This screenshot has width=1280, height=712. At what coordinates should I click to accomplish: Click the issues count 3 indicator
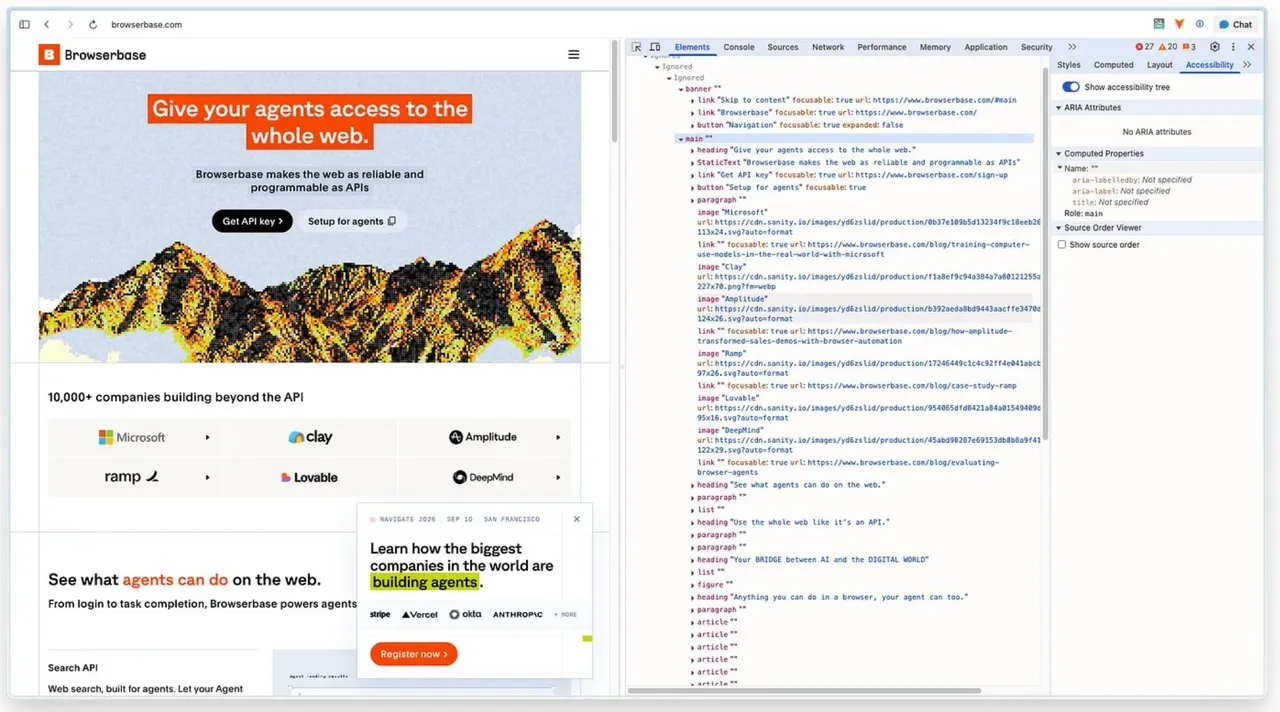1189,47
